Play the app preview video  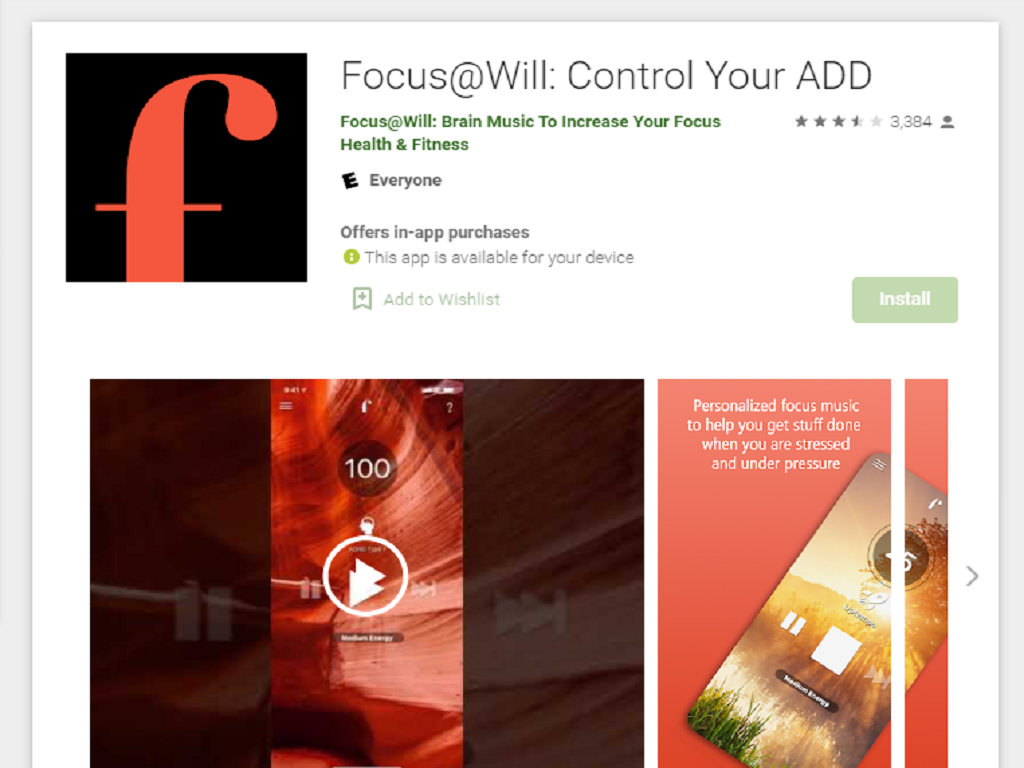pos(366,577)
